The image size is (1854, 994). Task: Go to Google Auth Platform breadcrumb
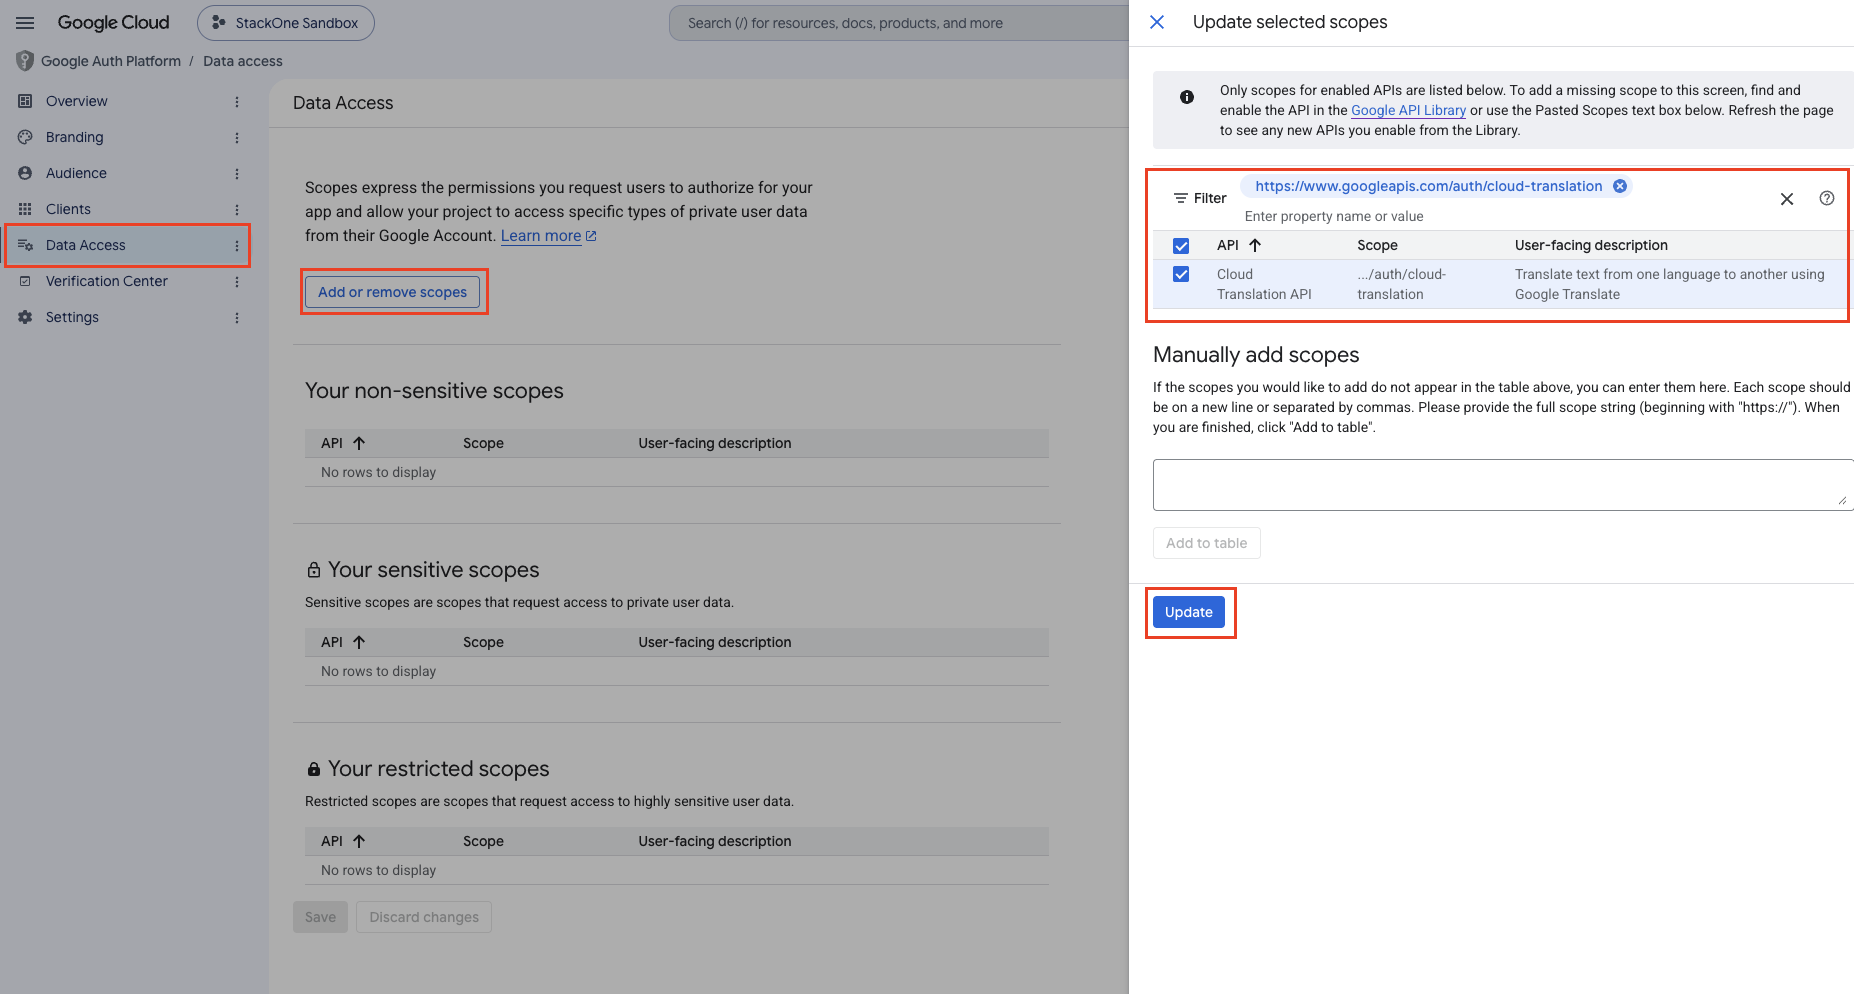pos(111,61)
